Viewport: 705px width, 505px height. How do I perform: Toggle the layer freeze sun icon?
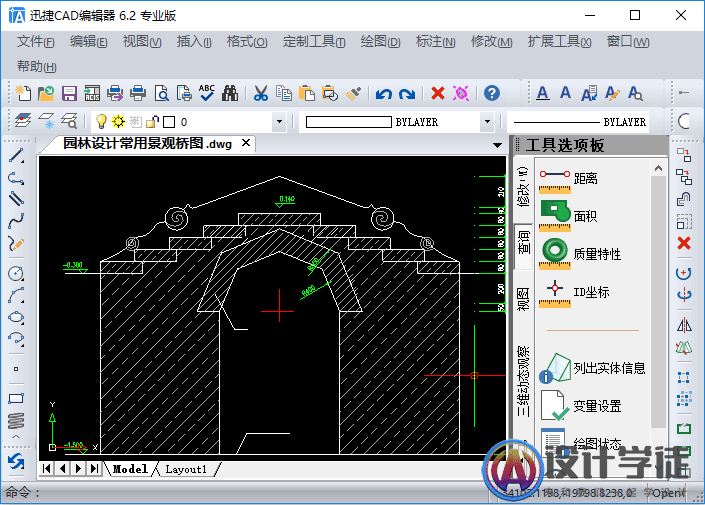point(118,121)
